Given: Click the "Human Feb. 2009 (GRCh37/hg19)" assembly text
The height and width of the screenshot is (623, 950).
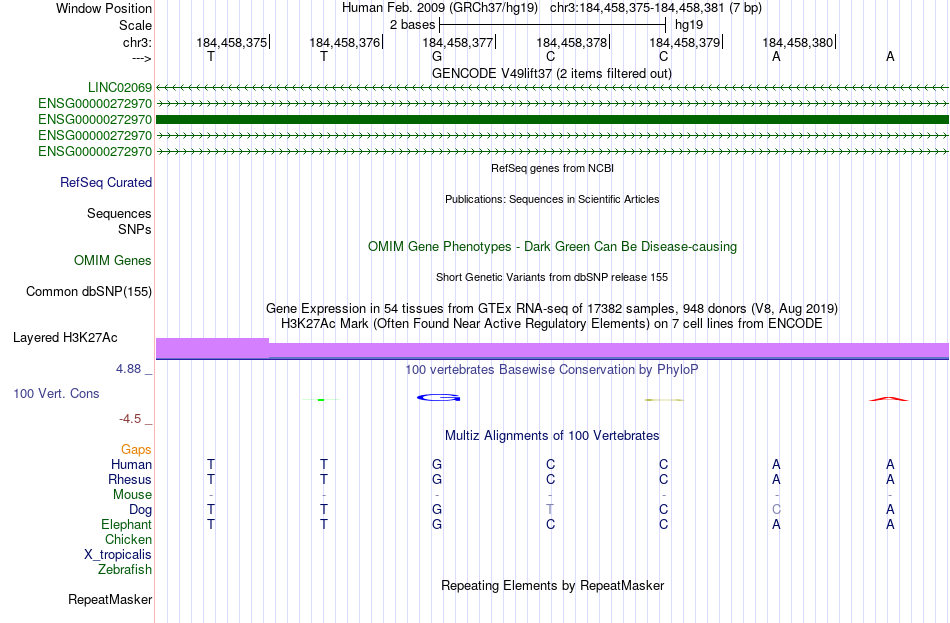Looking at the screenshot, I should pos(440,8).
